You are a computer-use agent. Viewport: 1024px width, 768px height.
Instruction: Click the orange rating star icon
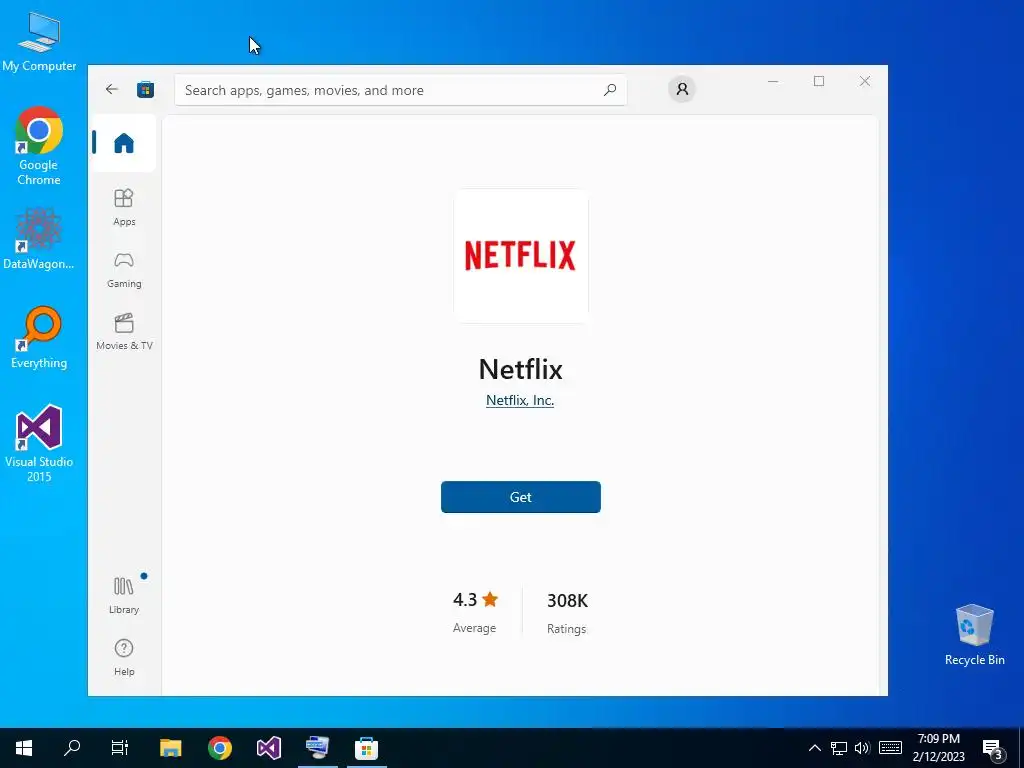490,599
